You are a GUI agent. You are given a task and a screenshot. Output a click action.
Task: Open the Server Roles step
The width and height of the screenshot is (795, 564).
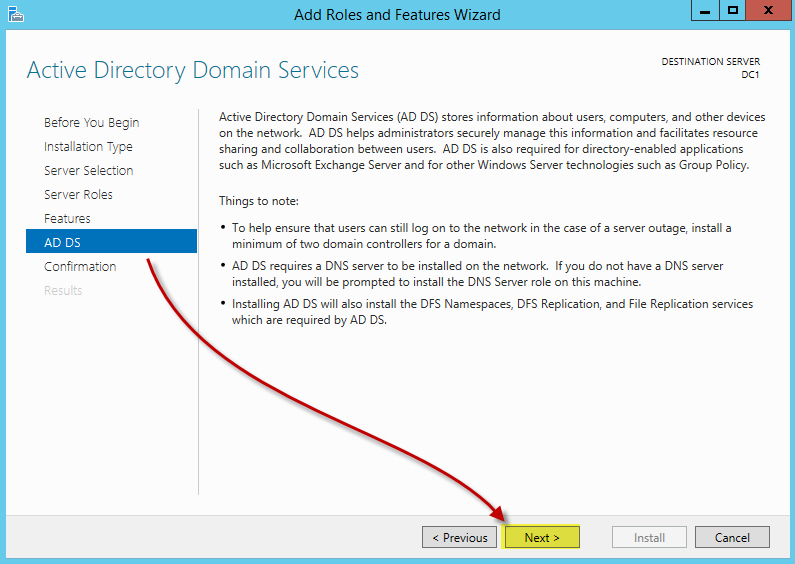(78, 194)
